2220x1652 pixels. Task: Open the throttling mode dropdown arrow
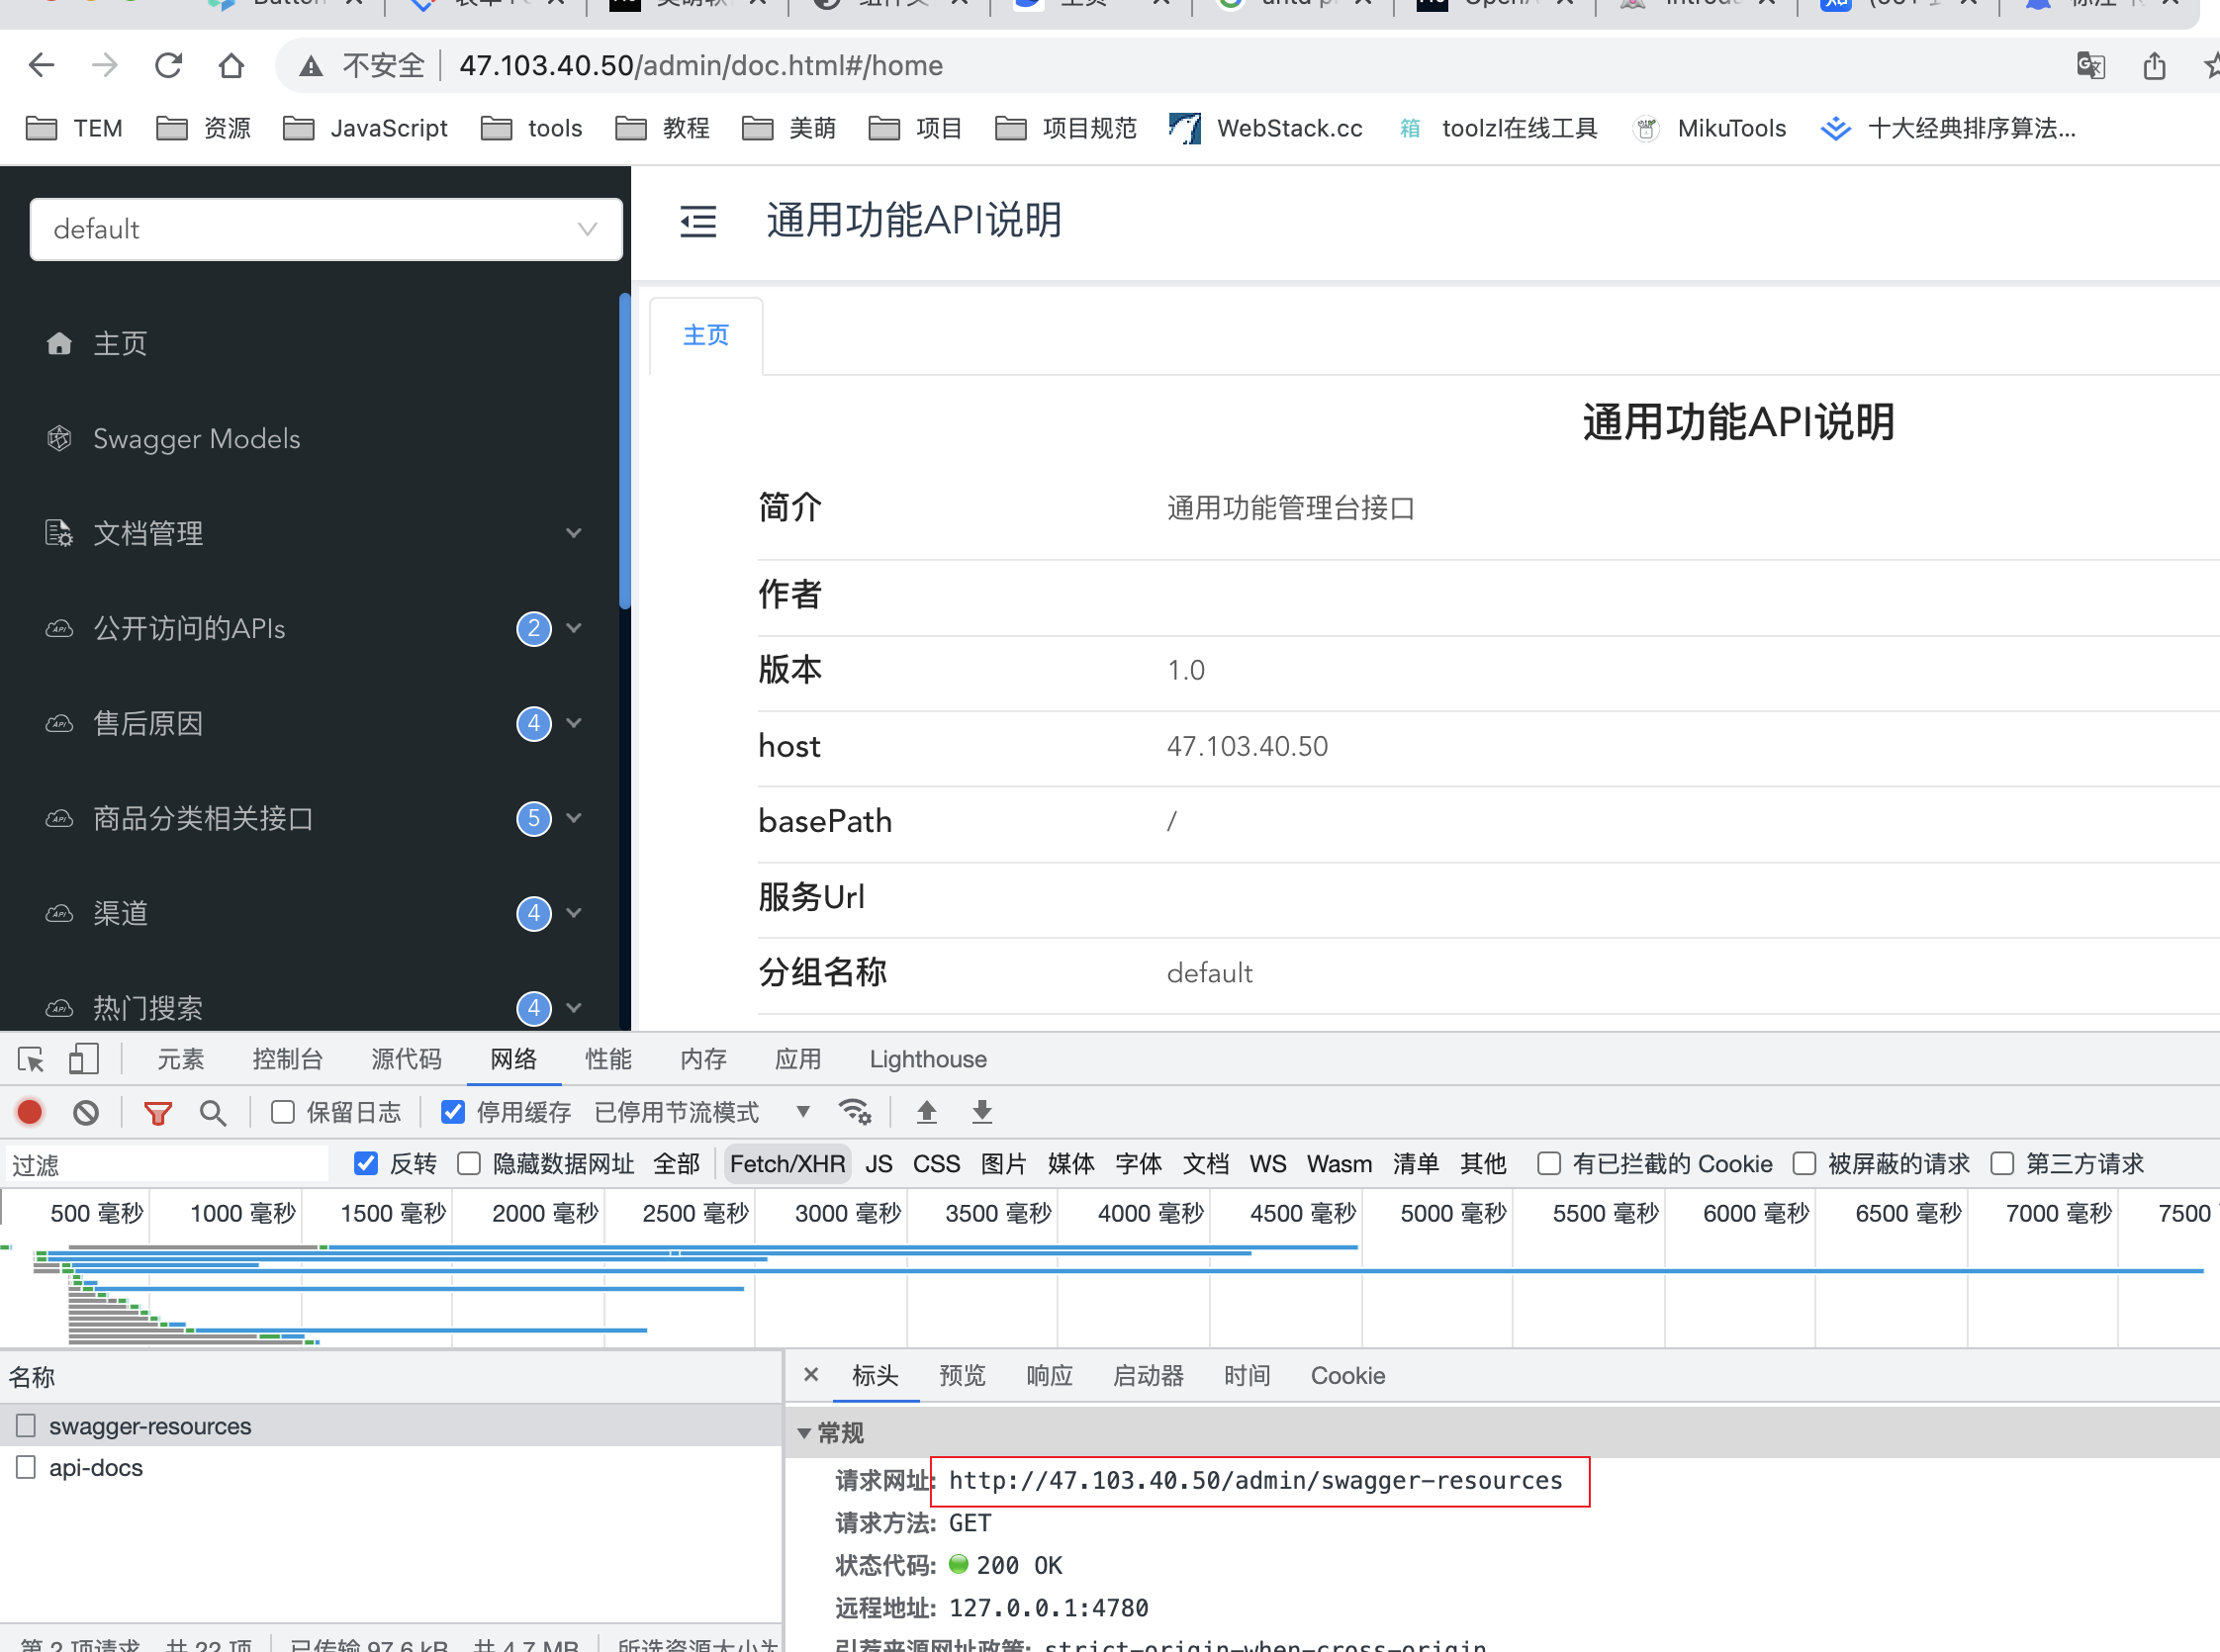click(x=803, y=1112)
